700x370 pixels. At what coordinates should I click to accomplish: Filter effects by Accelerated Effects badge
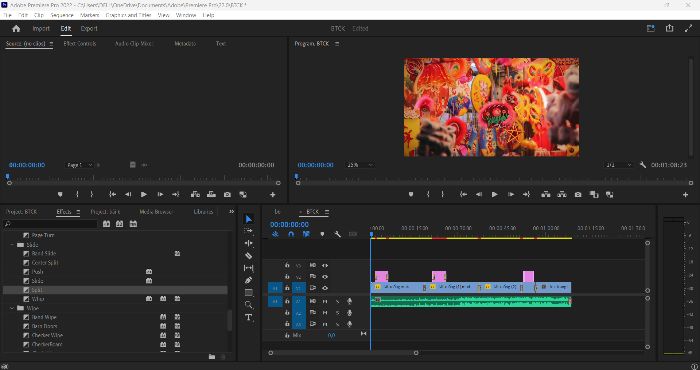pyautogui.click(x=106, y=224)
